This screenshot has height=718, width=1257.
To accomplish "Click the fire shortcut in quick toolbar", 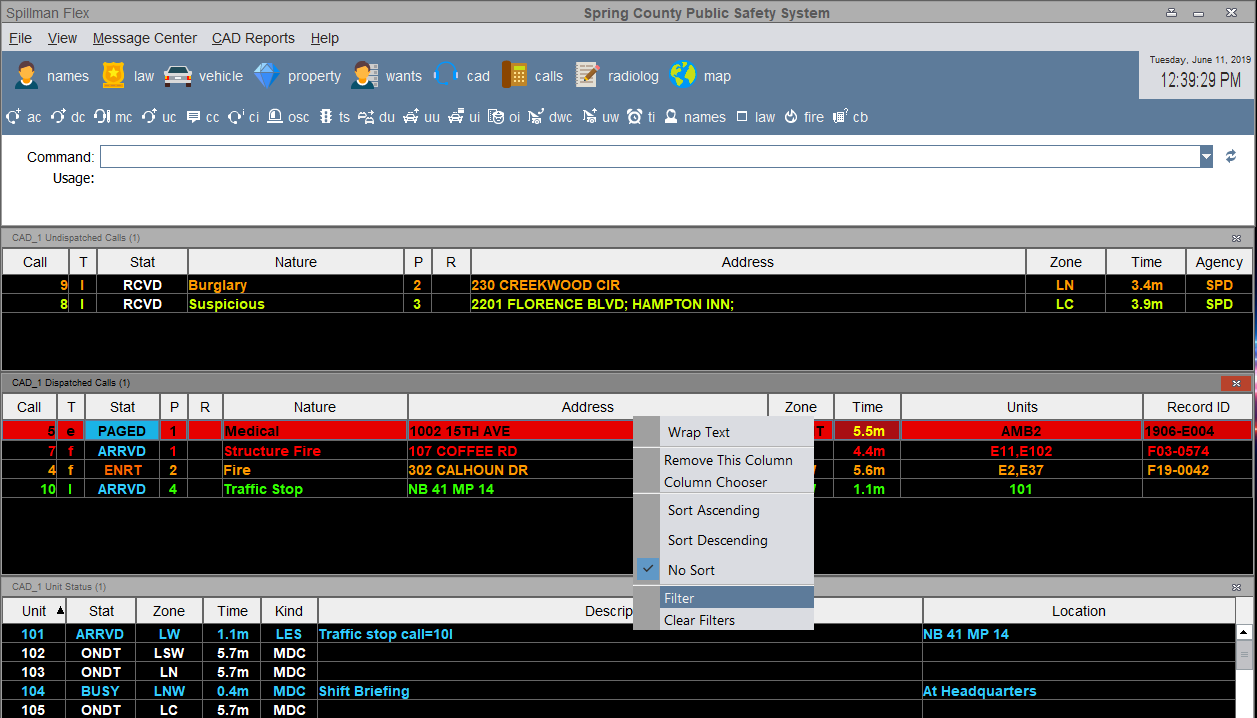I will (791, 117).
